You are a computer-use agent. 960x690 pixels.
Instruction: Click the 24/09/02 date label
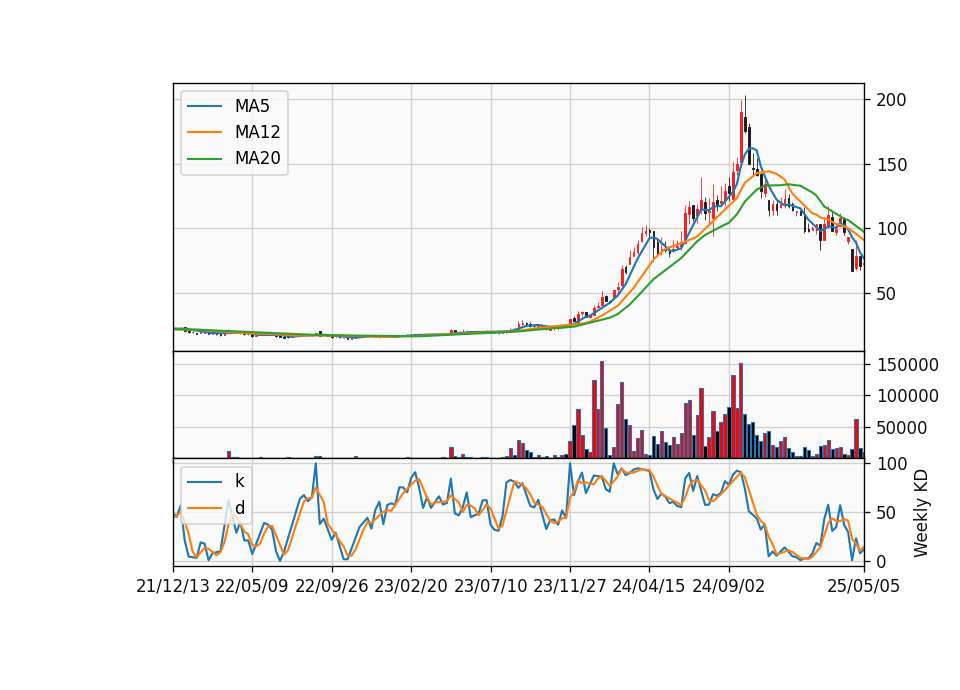click(x=729, y=587)
